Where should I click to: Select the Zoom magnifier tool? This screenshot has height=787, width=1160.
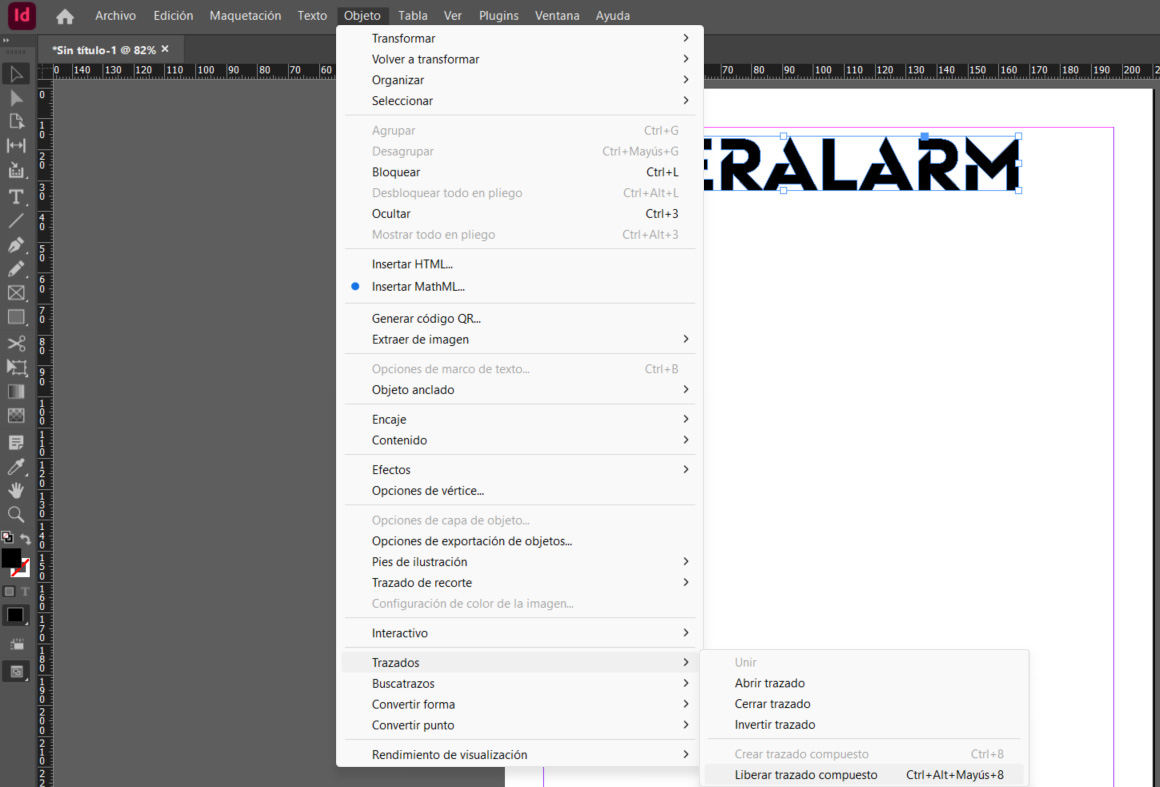click(x=16, y=514)
